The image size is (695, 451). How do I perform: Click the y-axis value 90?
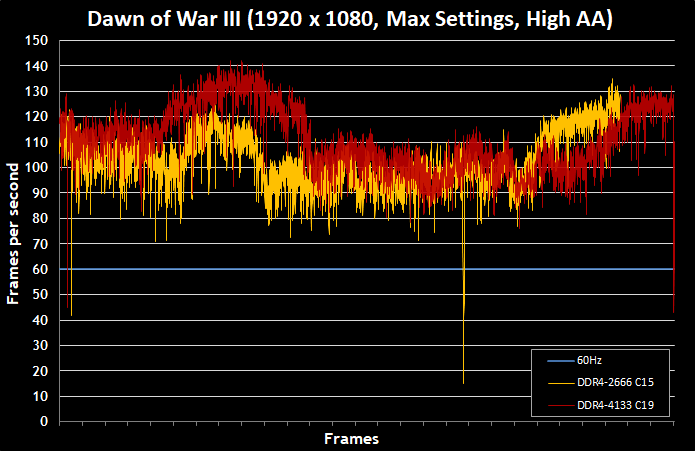point(40,193)
